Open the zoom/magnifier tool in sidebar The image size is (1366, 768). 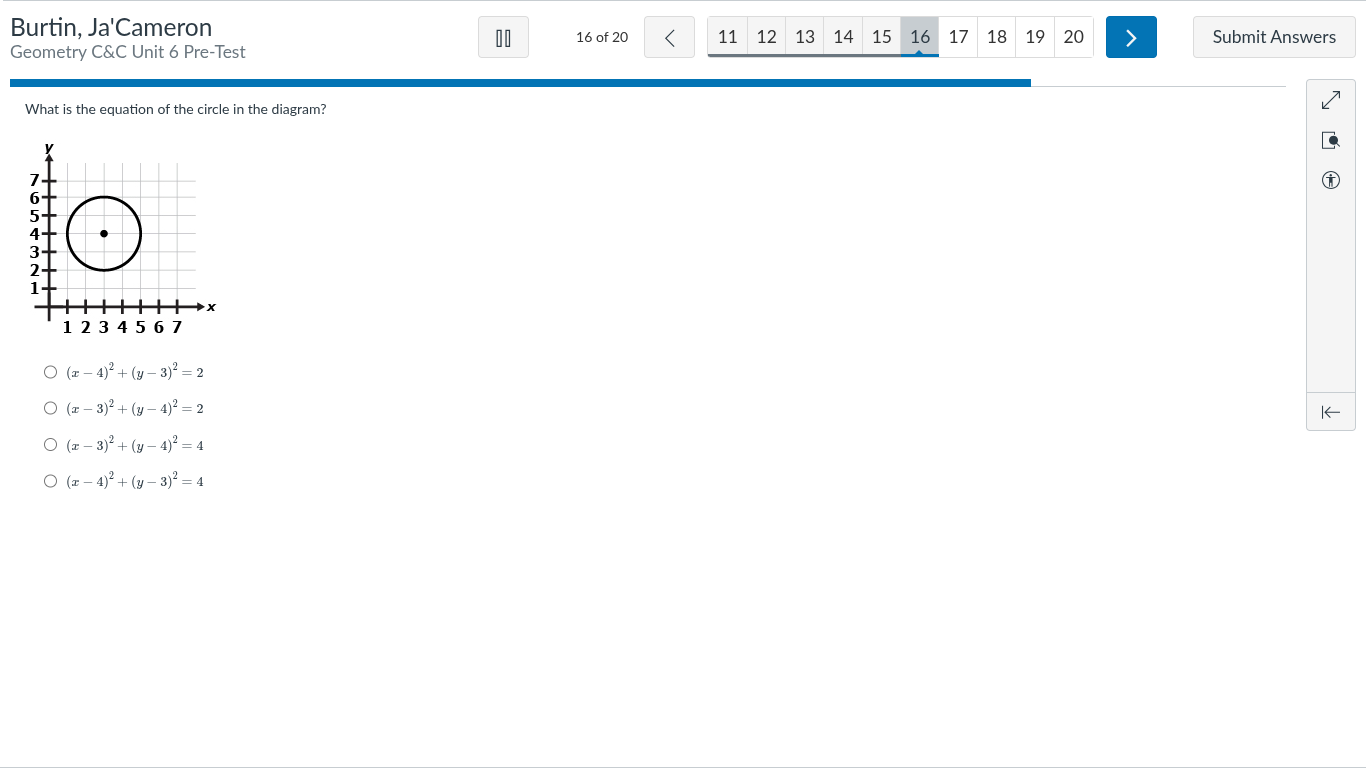[1330, 140]
